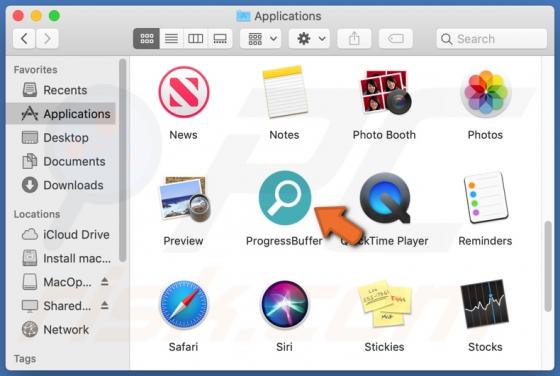Select the Reminders app icon
The width and height of the screenshot is (560, 376).
tap(485, 197)
